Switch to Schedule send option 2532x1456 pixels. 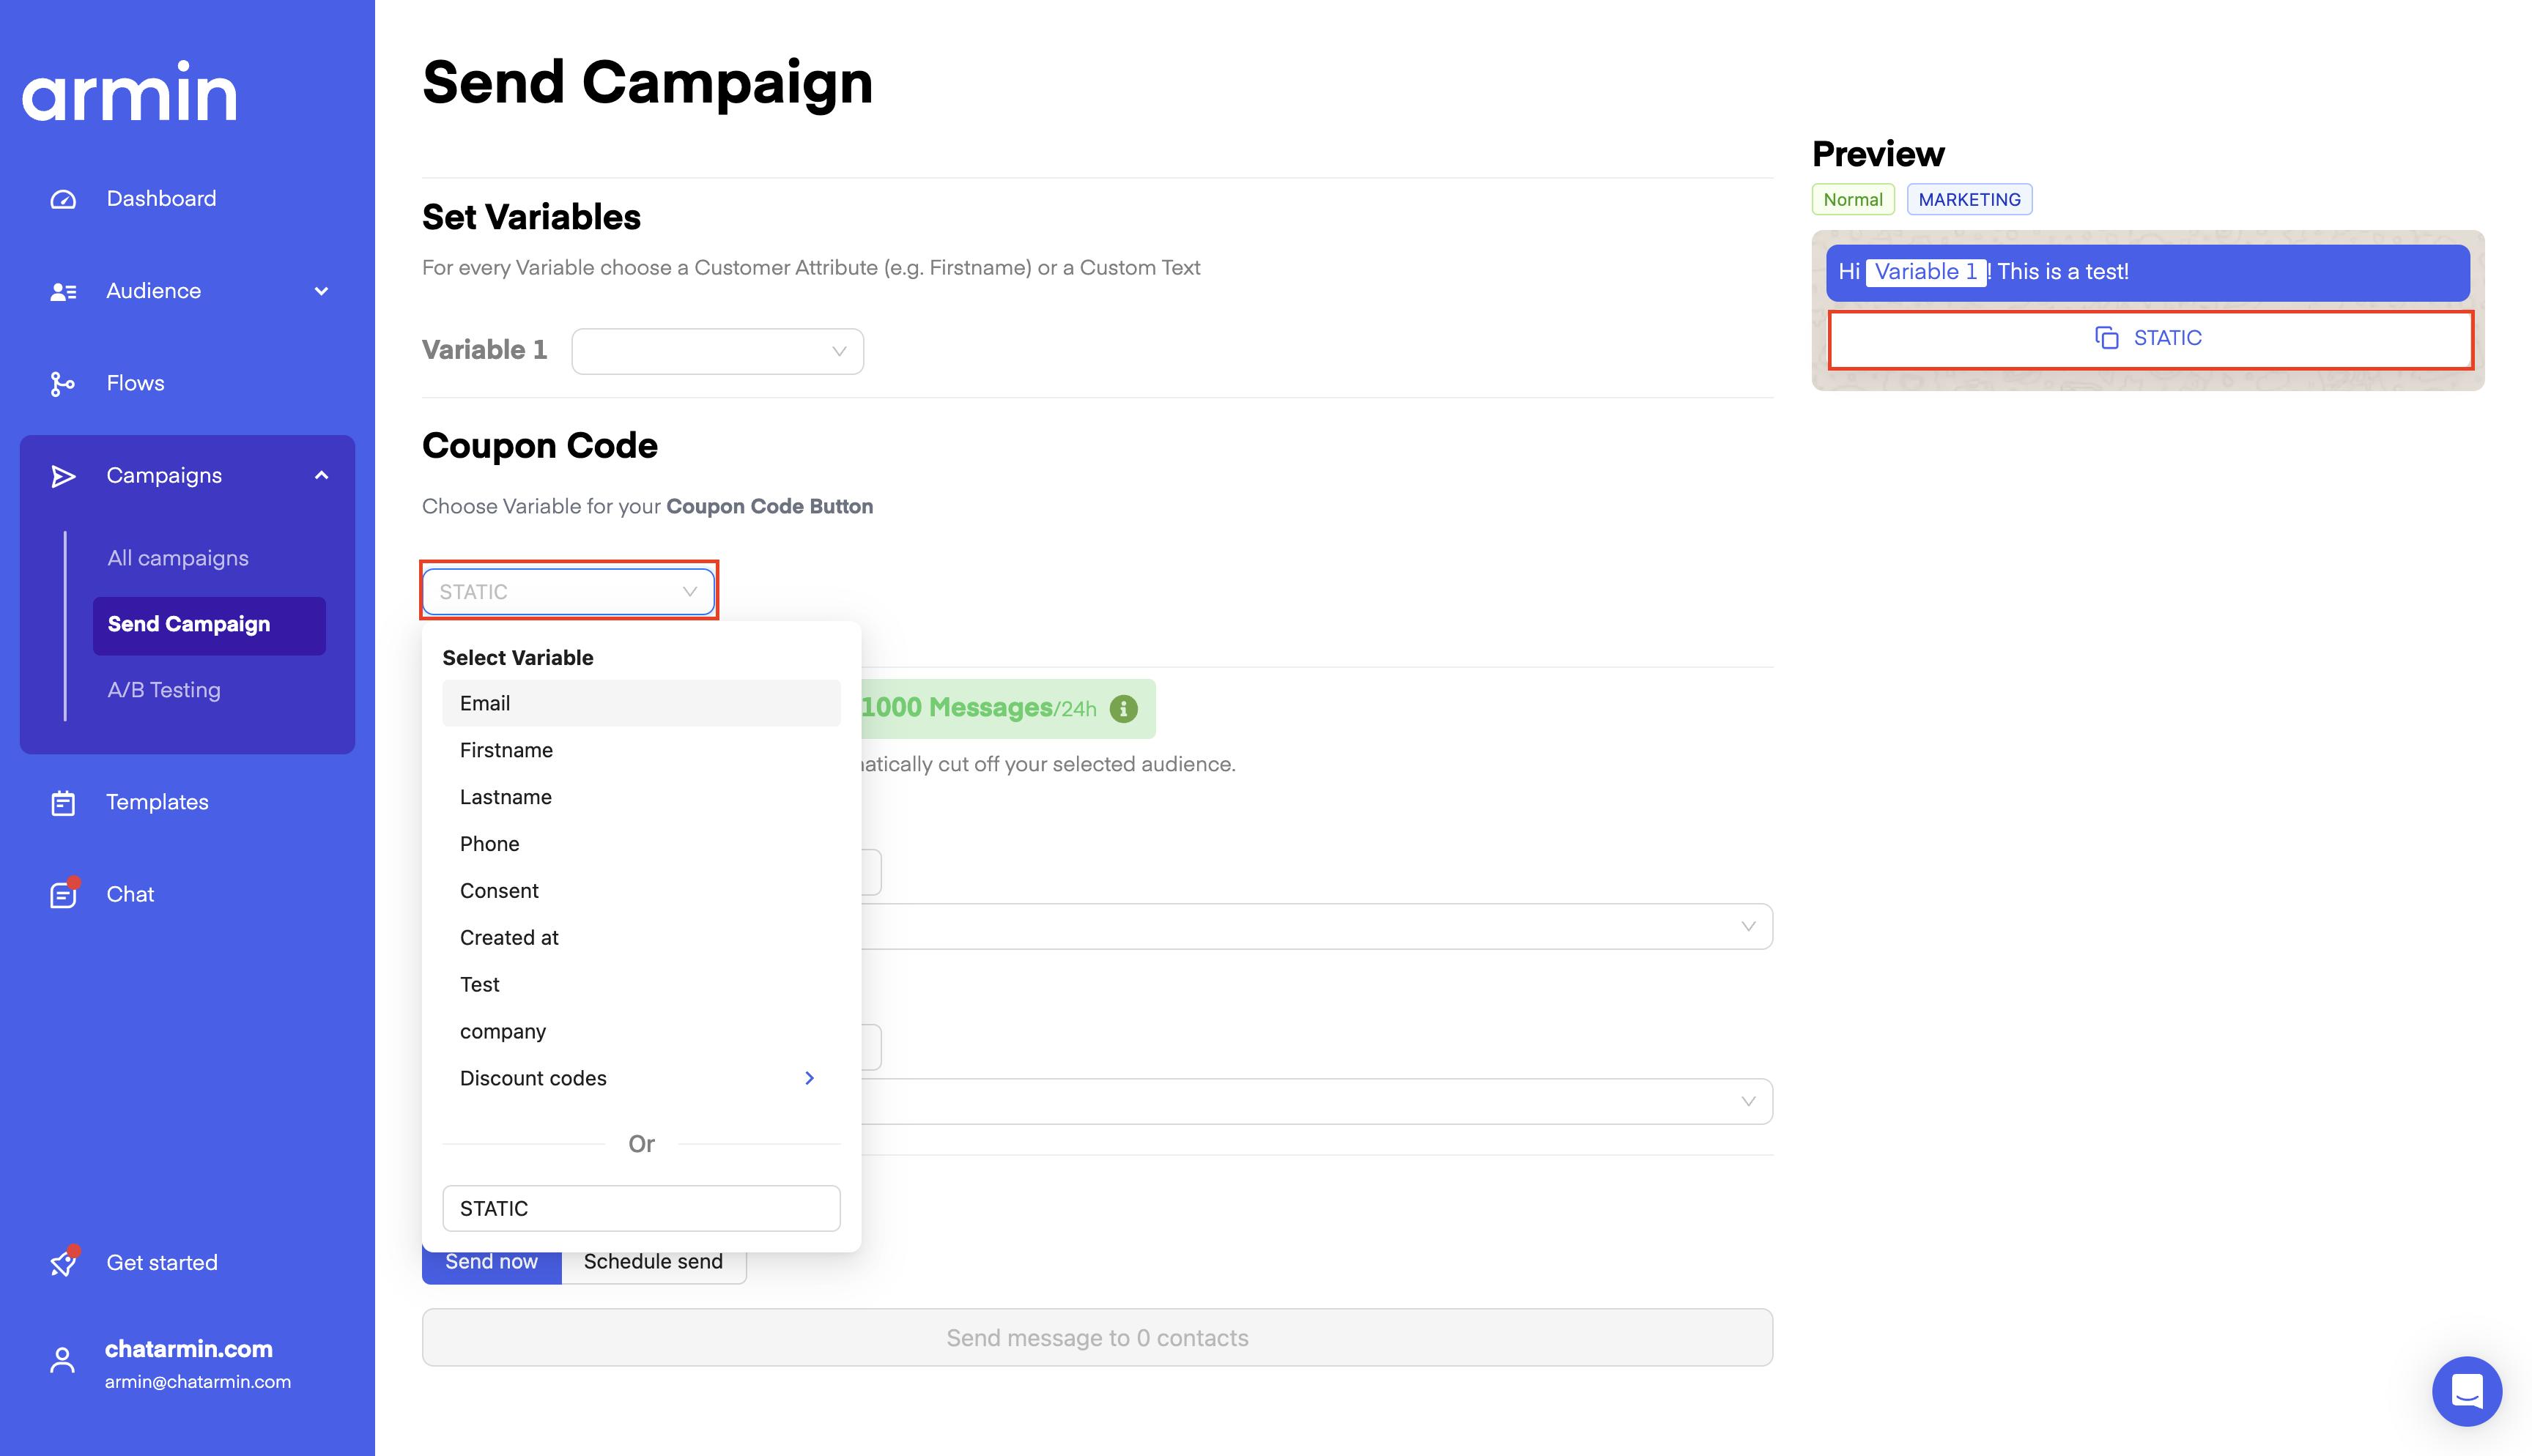653,1262
